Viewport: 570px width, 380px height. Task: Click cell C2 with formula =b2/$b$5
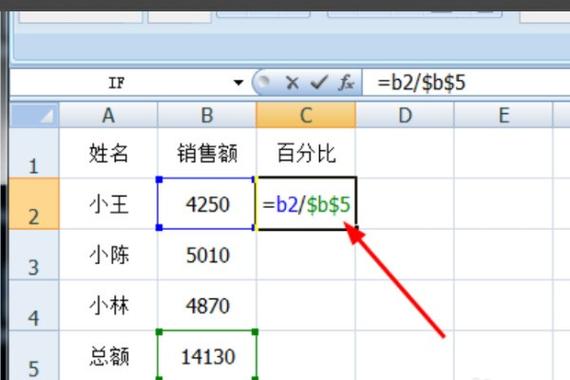click(x=306, y=204)
